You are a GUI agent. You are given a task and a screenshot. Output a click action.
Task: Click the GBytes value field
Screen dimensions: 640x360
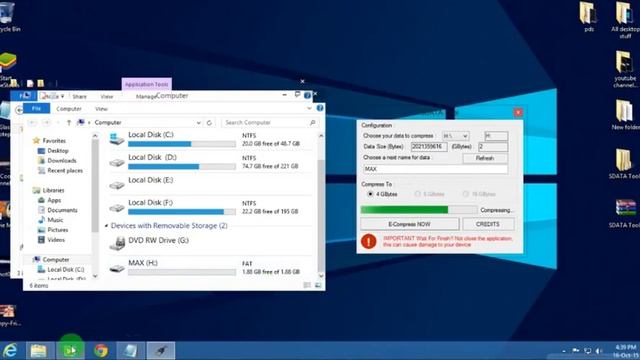[493, 147]
